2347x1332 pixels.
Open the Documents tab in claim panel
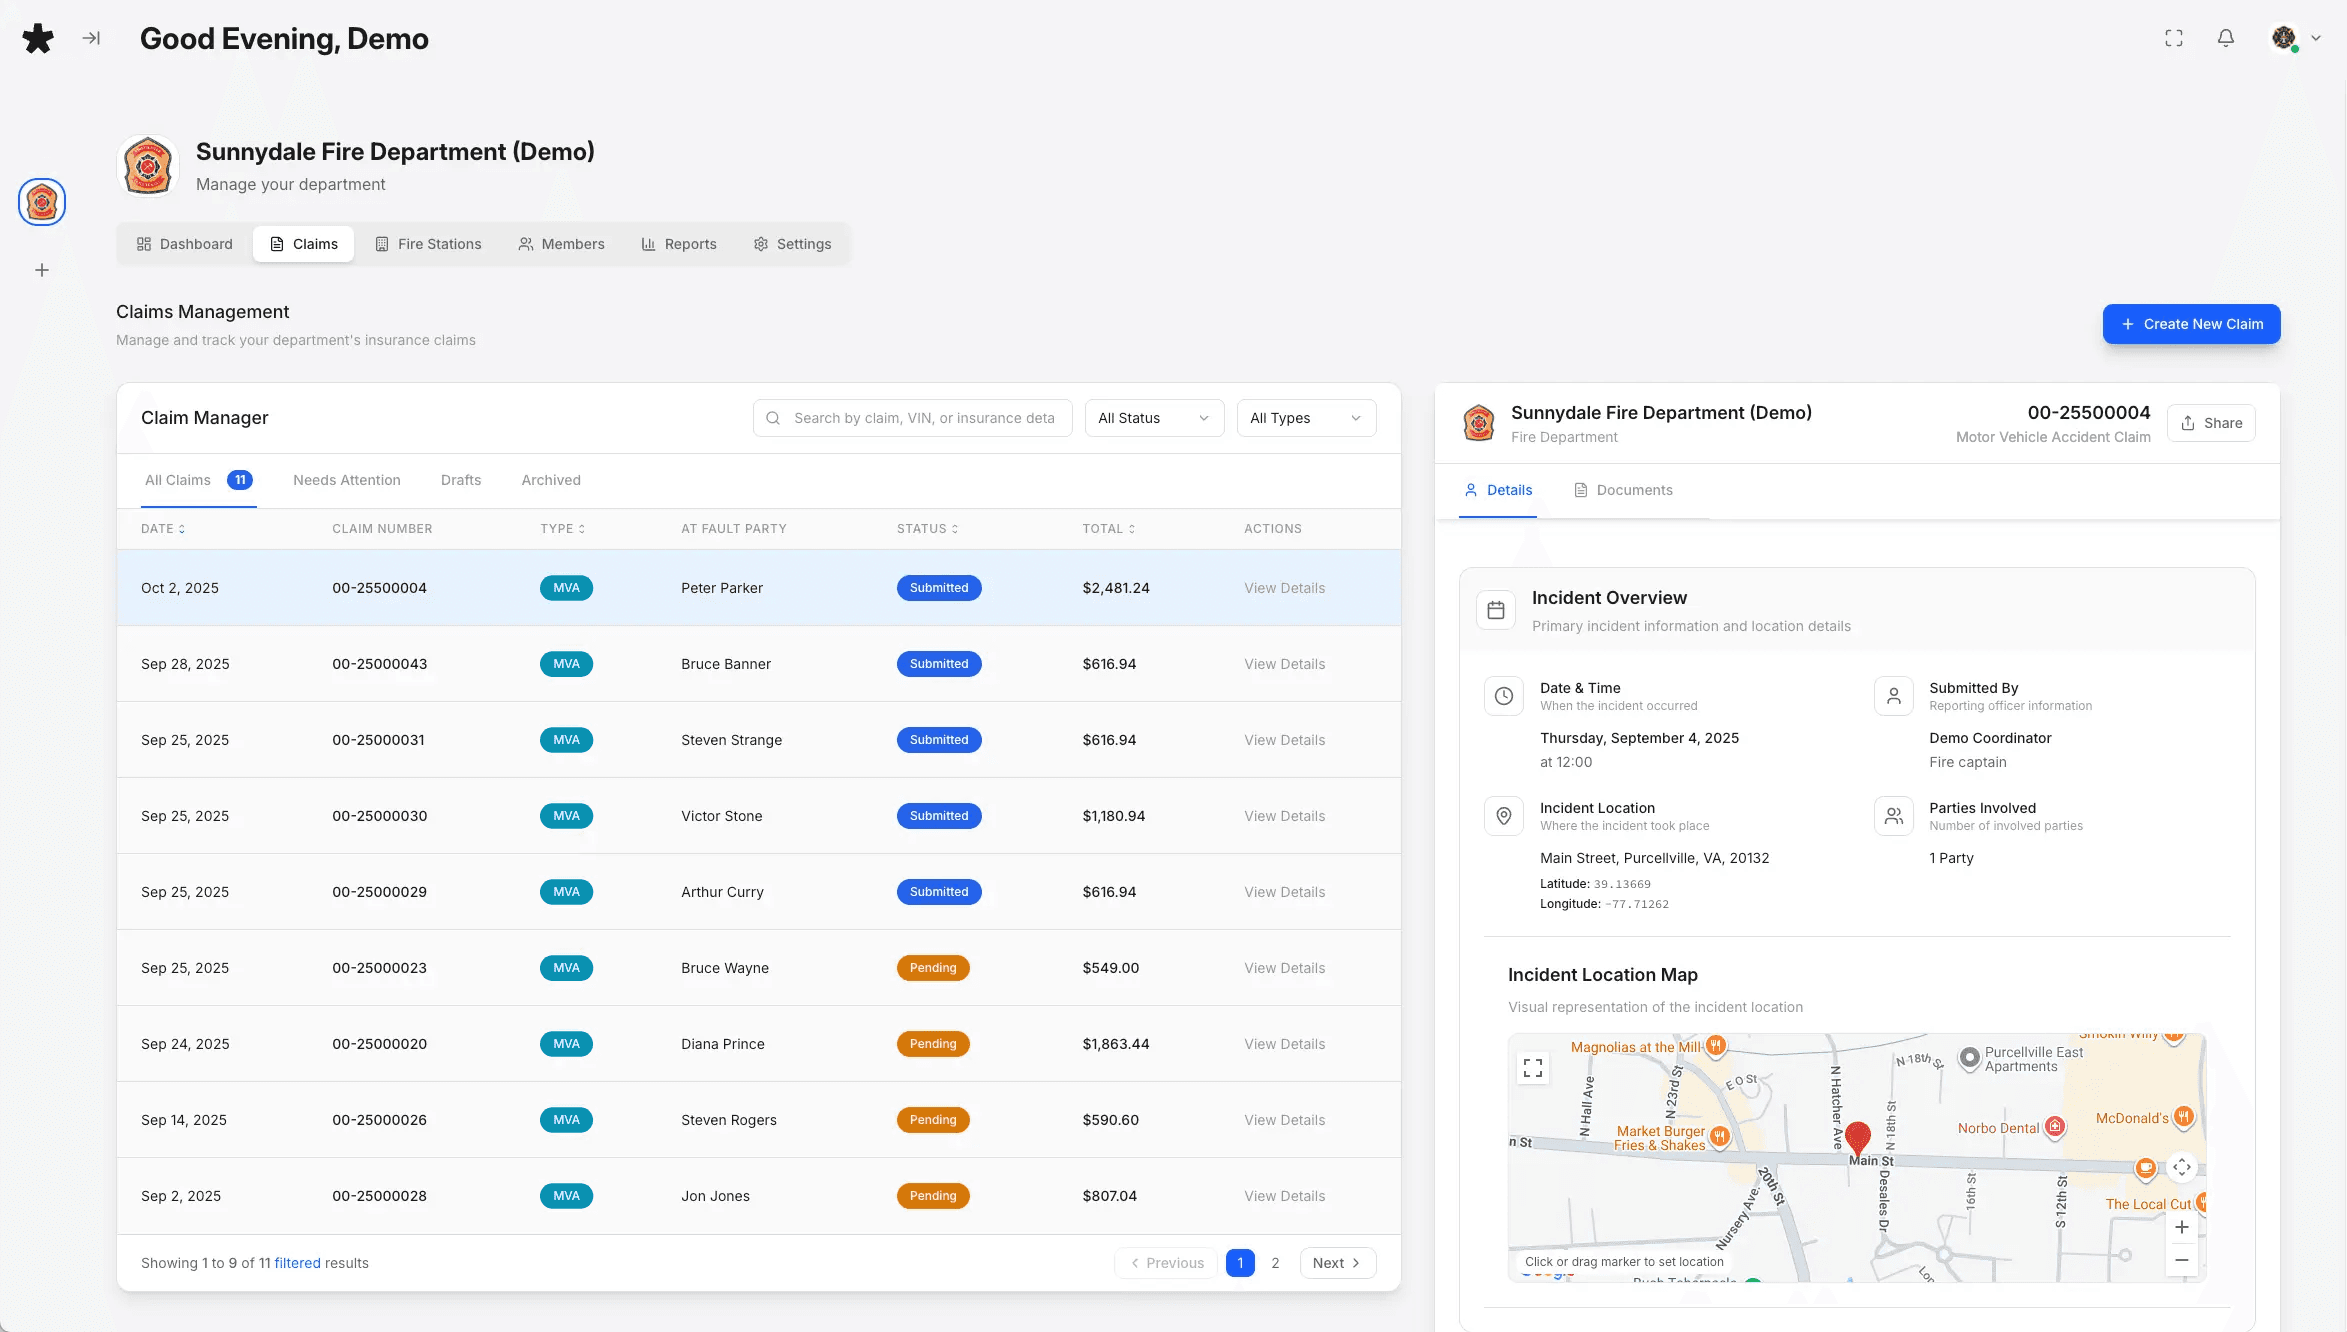1623,490
